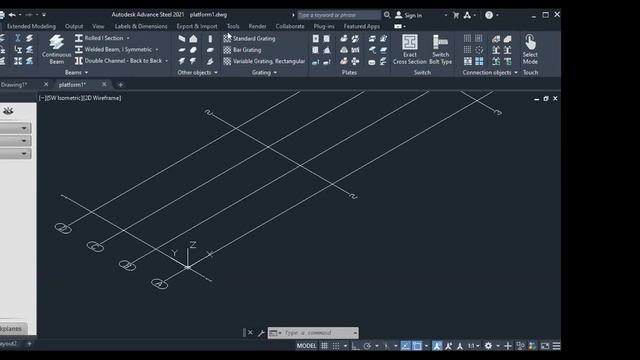Open the Double Channel Back to Back dropdown arrow
640x360 pixels.
coord(167,61)
